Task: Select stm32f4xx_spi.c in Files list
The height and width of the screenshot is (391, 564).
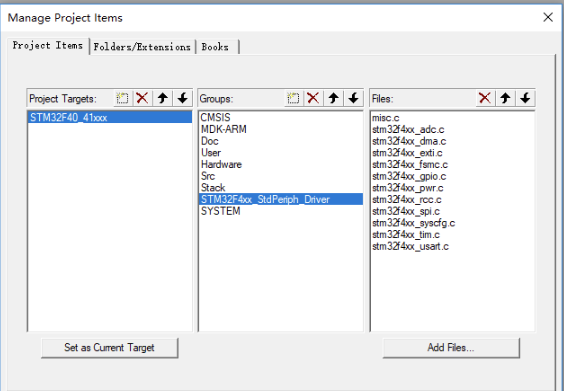Action: [452, 211]
